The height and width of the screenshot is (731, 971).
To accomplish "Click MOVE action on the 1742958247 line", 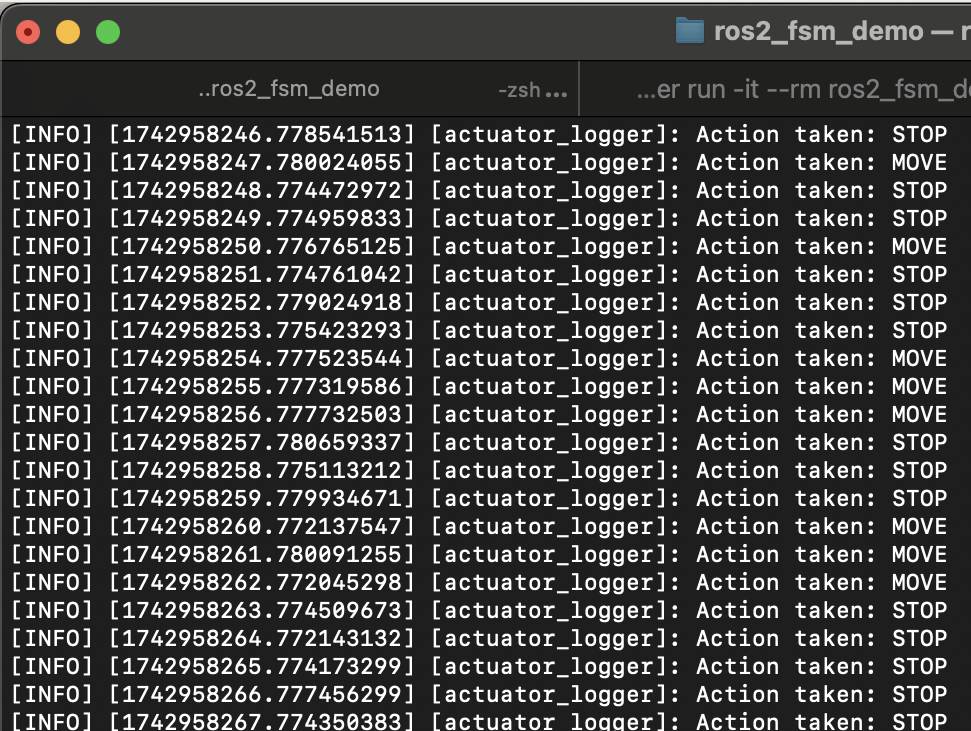I will [x=919, y=162].
